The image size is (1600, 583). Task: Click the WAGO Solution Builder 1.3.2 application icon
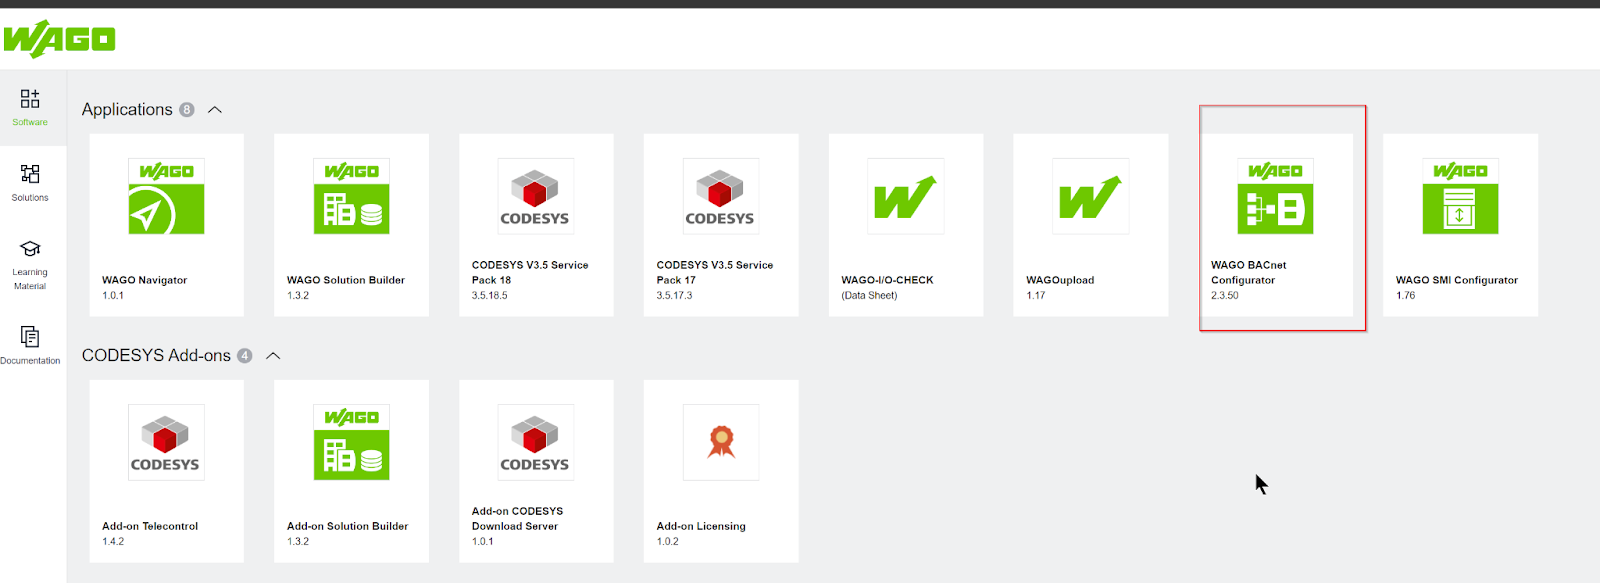(351, 196)
